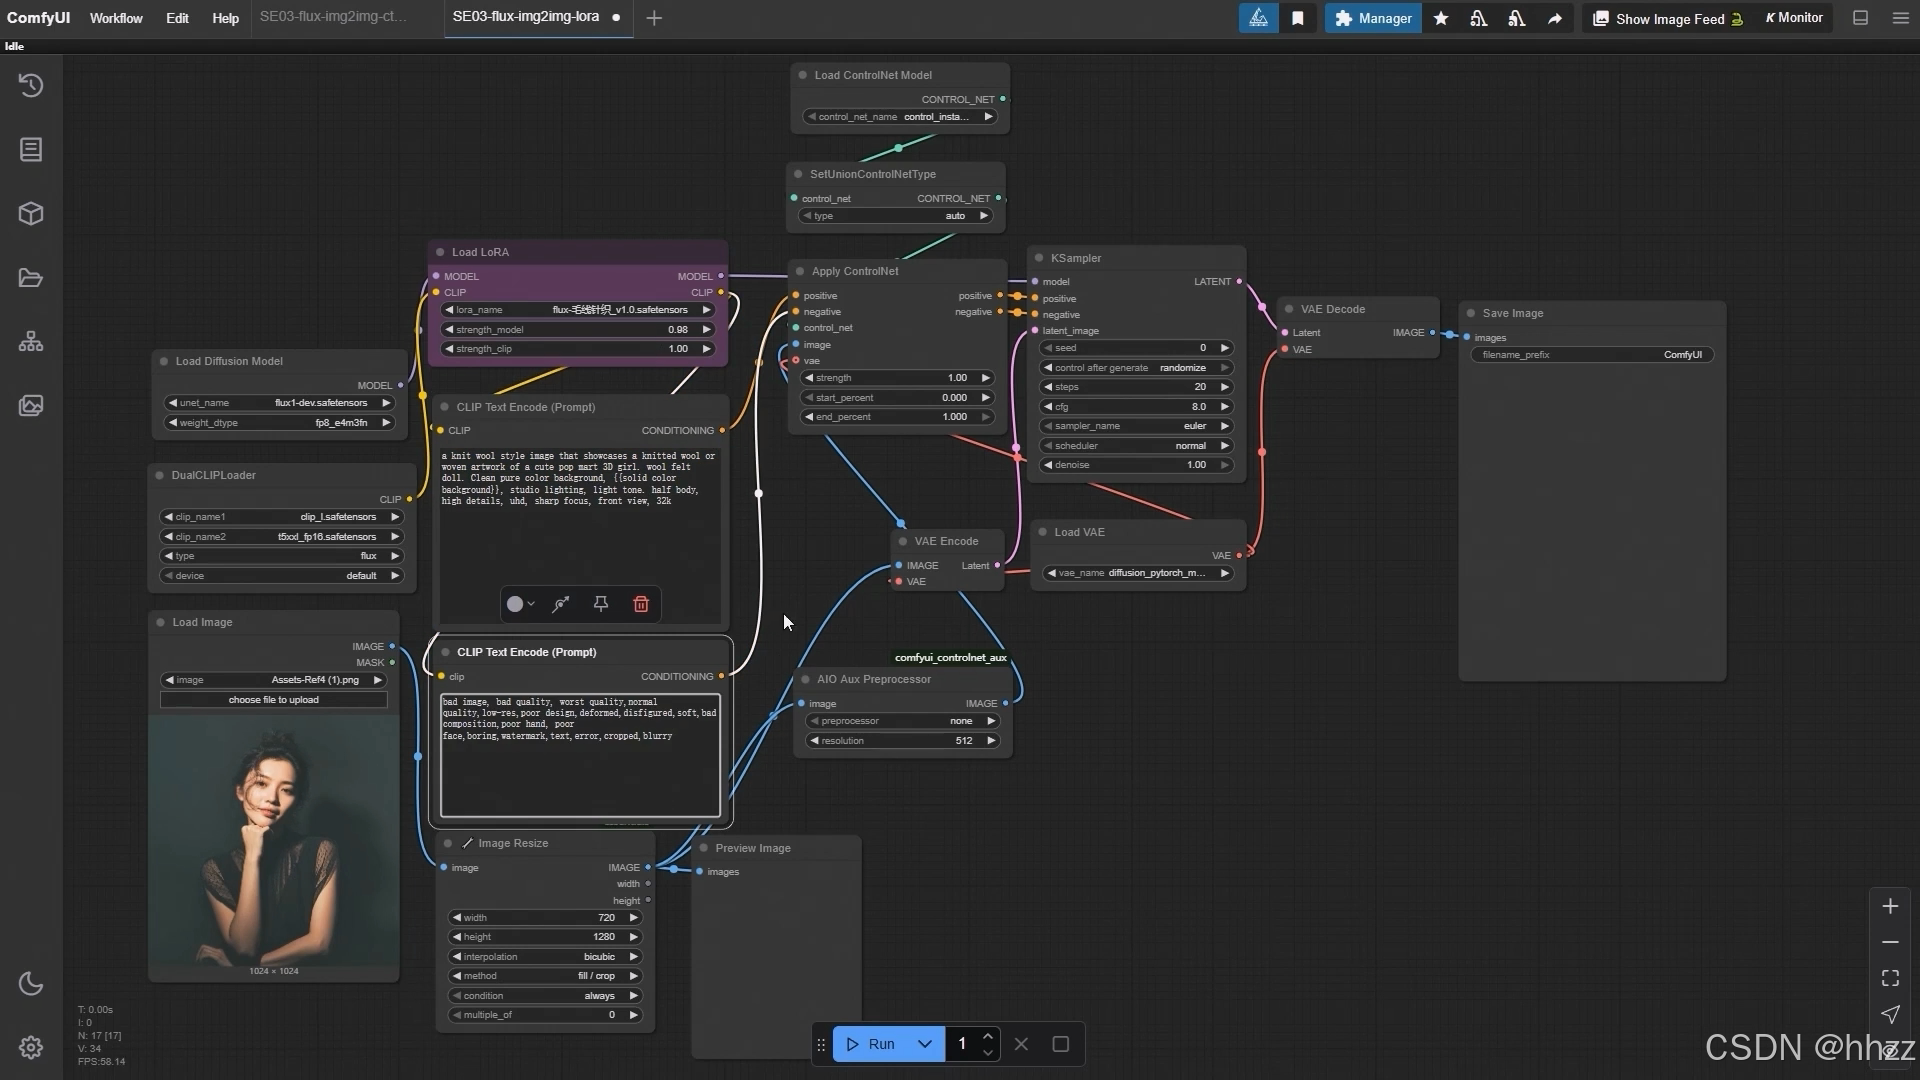The image size is (1920, 1080).
Task: Open the queue history sidebar icon
Action: pyautogui.click(x=31, y=86)
